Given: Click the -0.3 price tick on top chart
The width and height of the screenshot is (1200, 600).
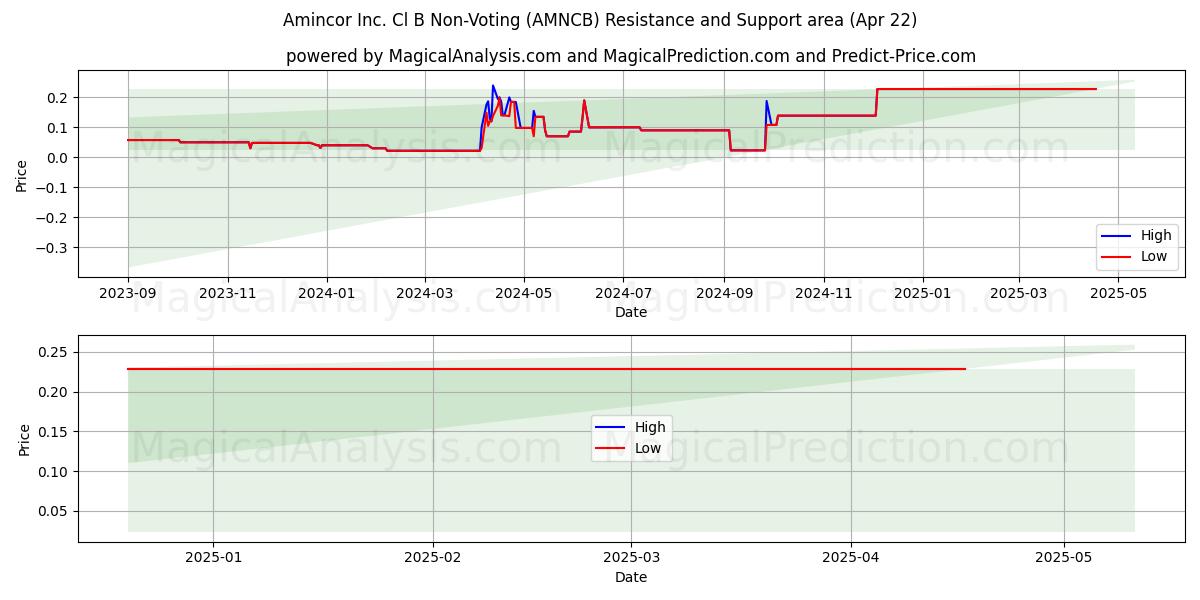Looking at the screenshot, I should 54,248.
